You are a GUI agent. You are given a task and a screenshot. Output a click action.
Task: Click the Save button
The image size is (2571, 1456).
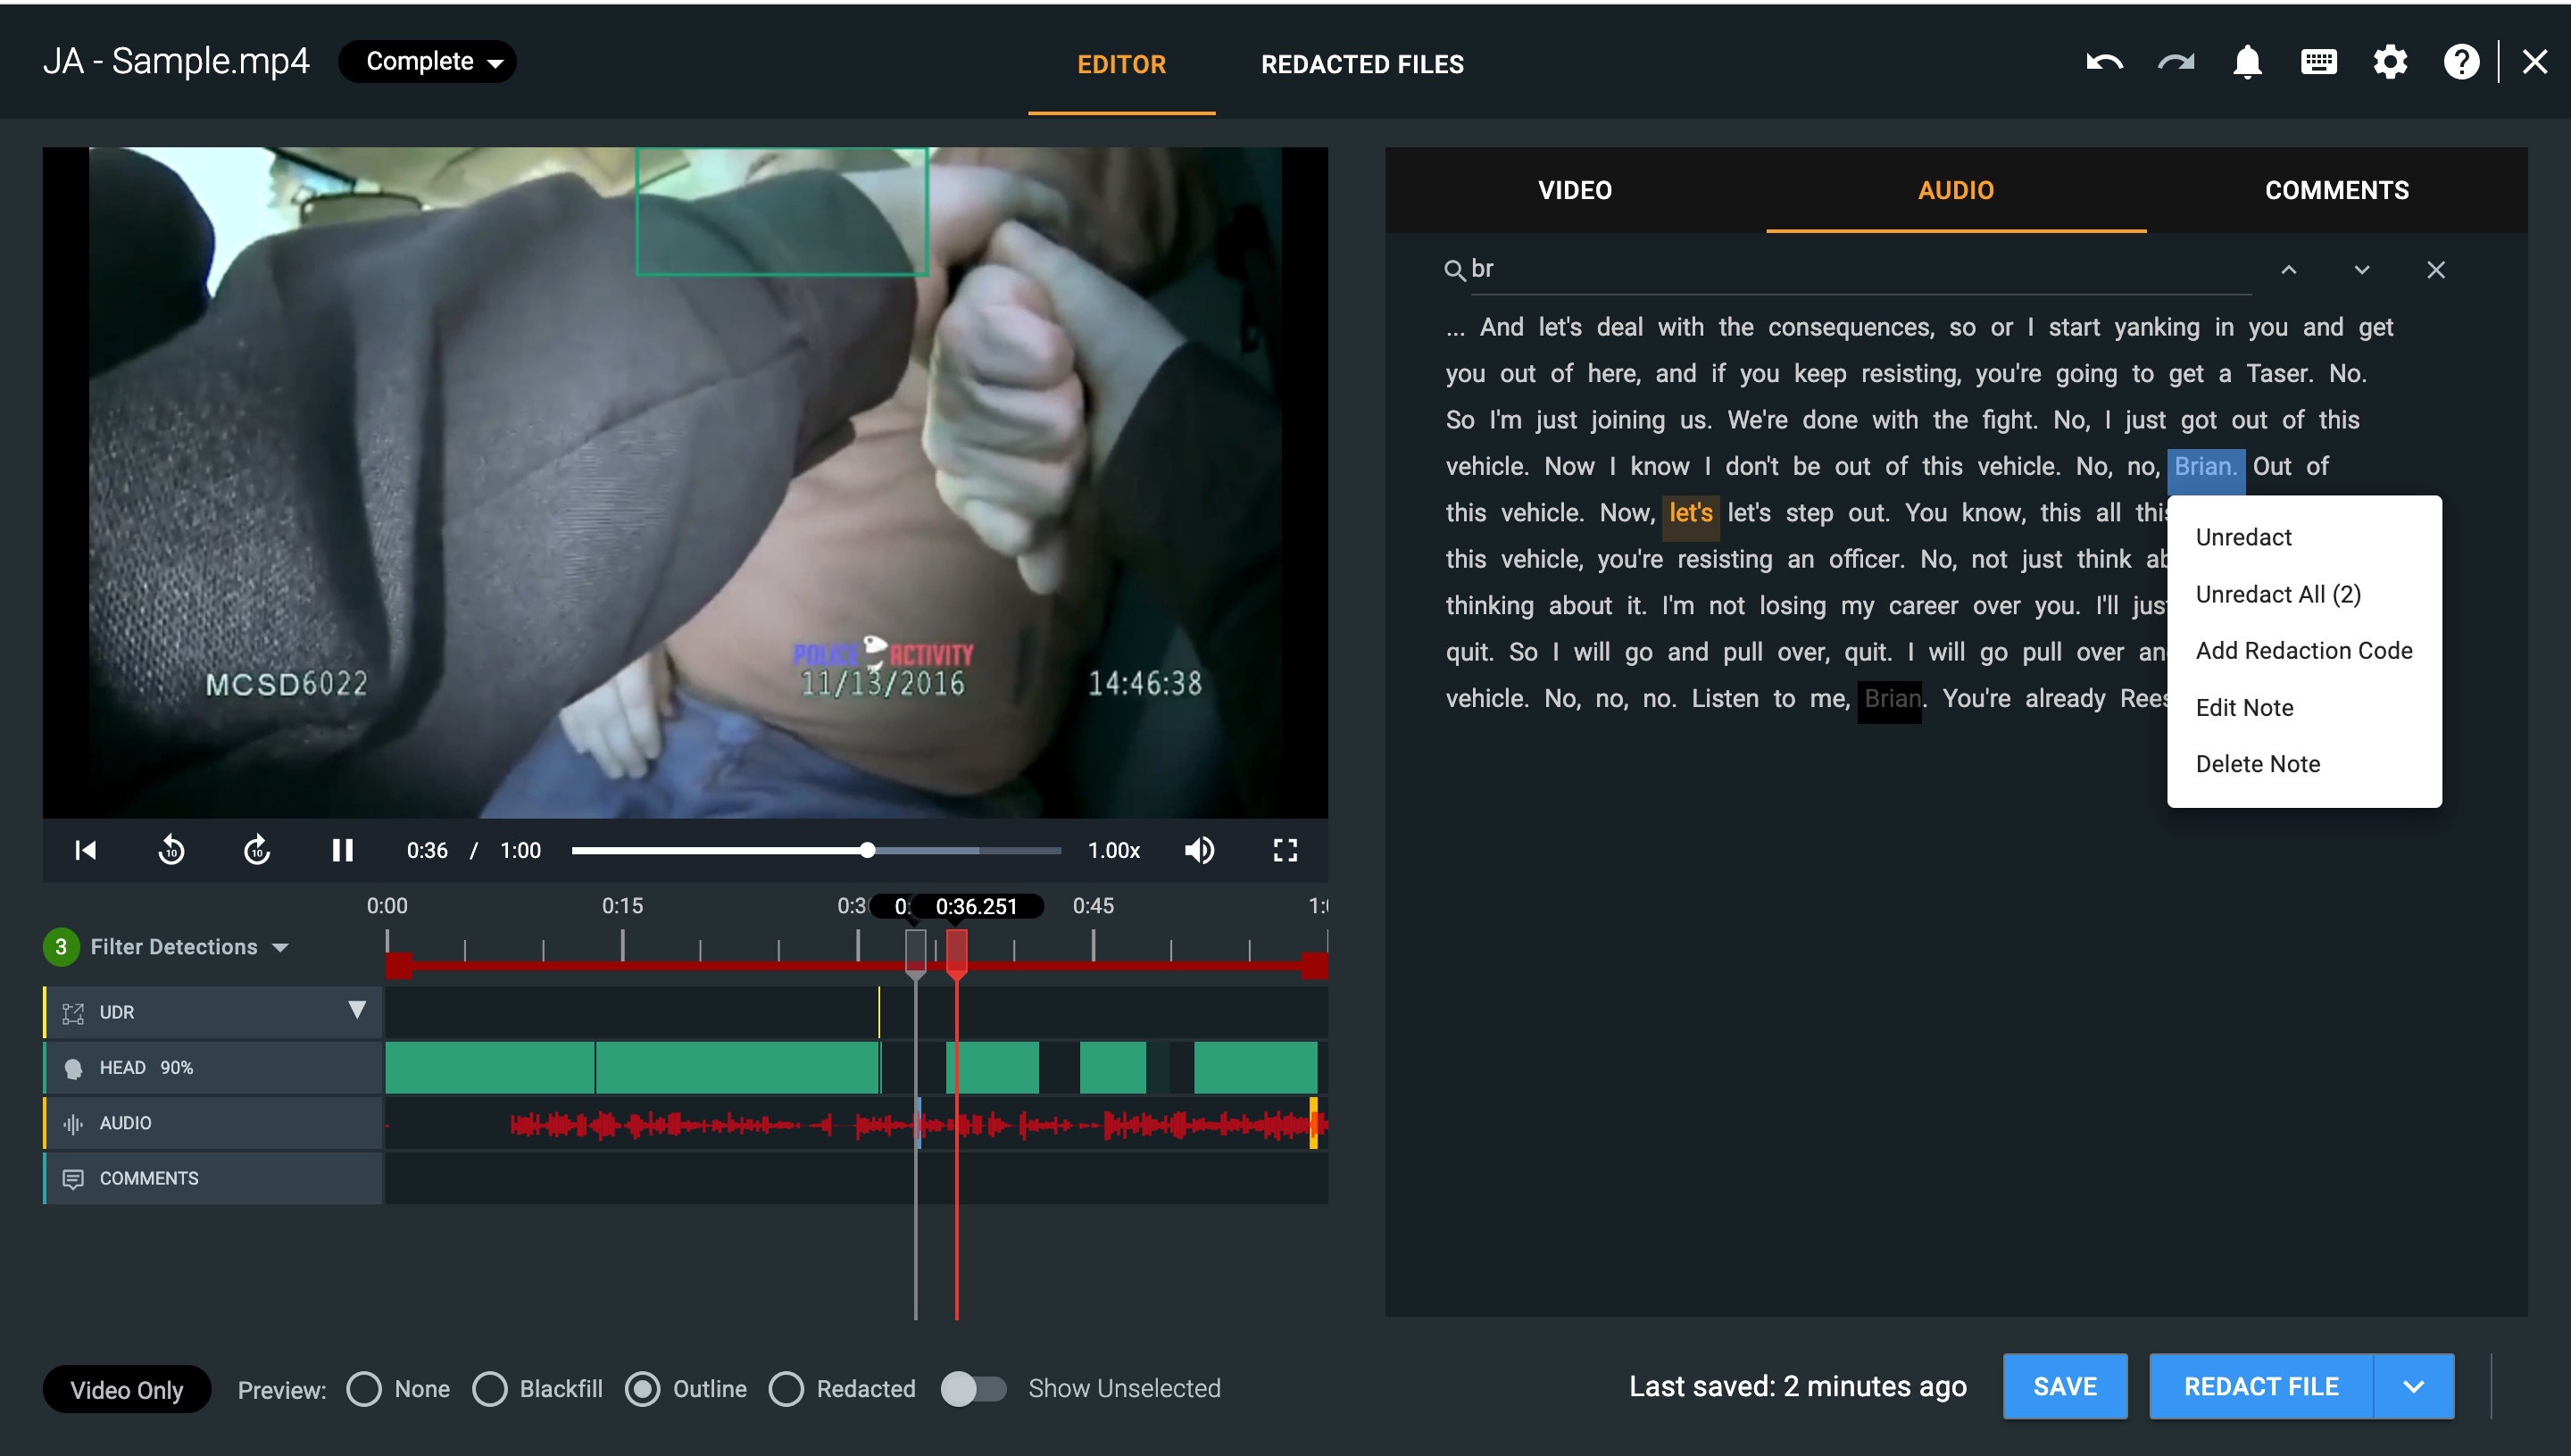(x=2064, y=1386)
